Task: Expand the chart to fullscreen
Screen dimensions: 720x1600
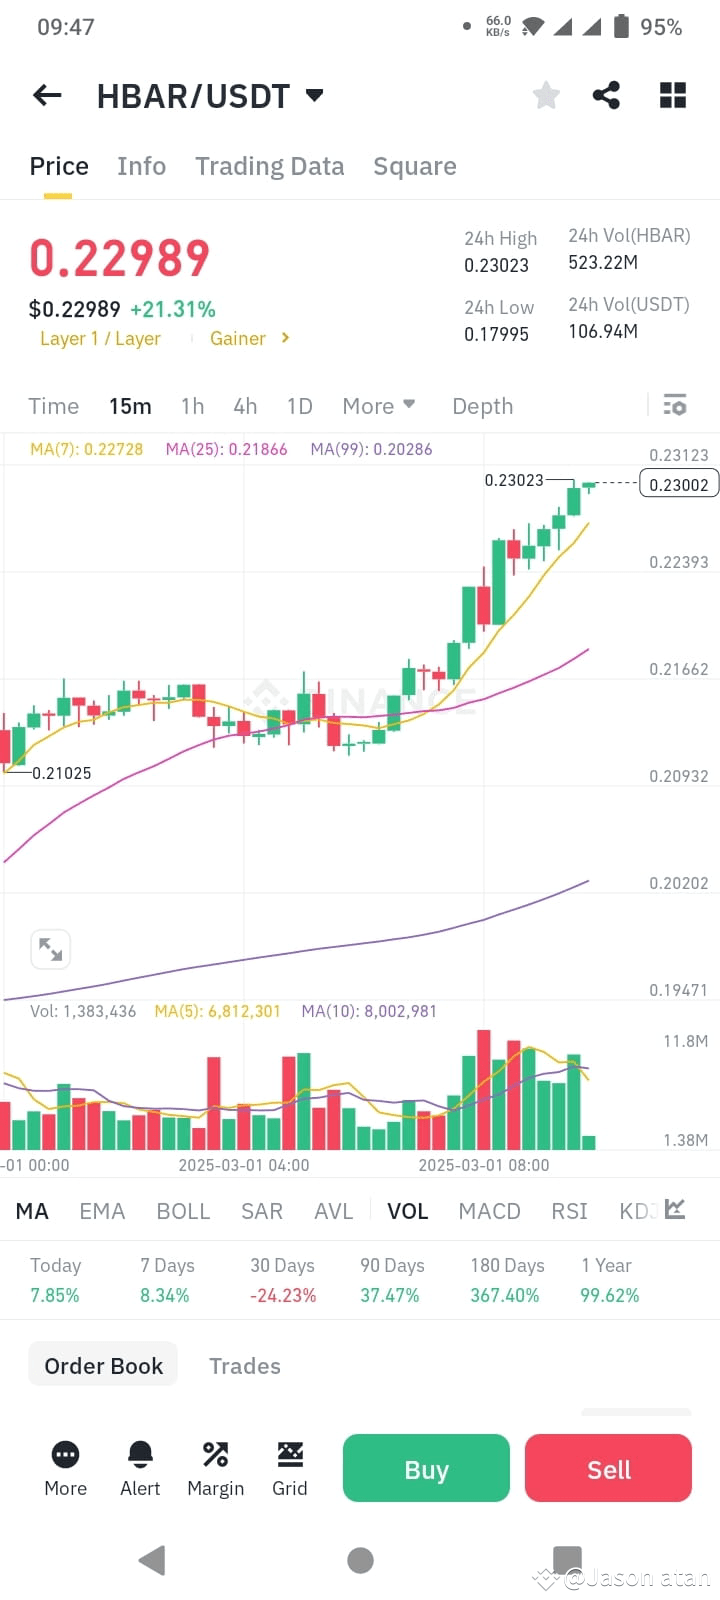Action: (x=50, y=949)
